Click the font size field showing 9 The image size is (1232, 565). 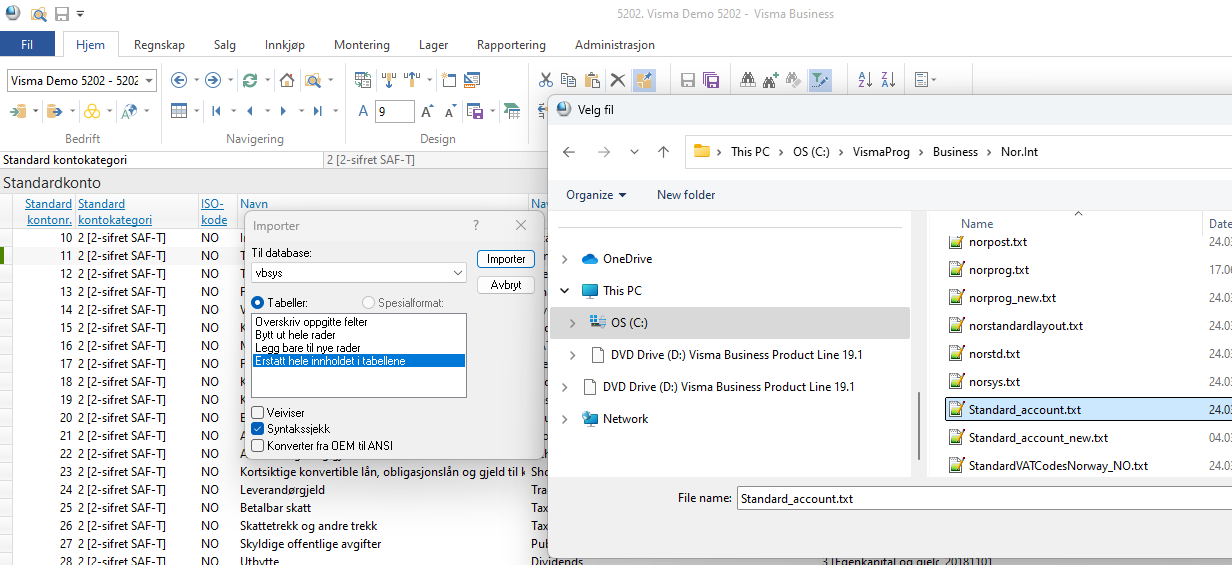tap(394, 111)
